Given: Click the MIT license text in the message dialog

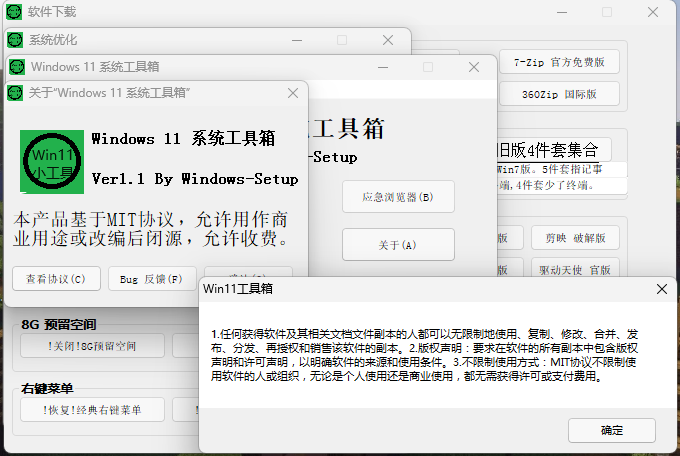Looking at the screenshot, I should tap(425, 355).
